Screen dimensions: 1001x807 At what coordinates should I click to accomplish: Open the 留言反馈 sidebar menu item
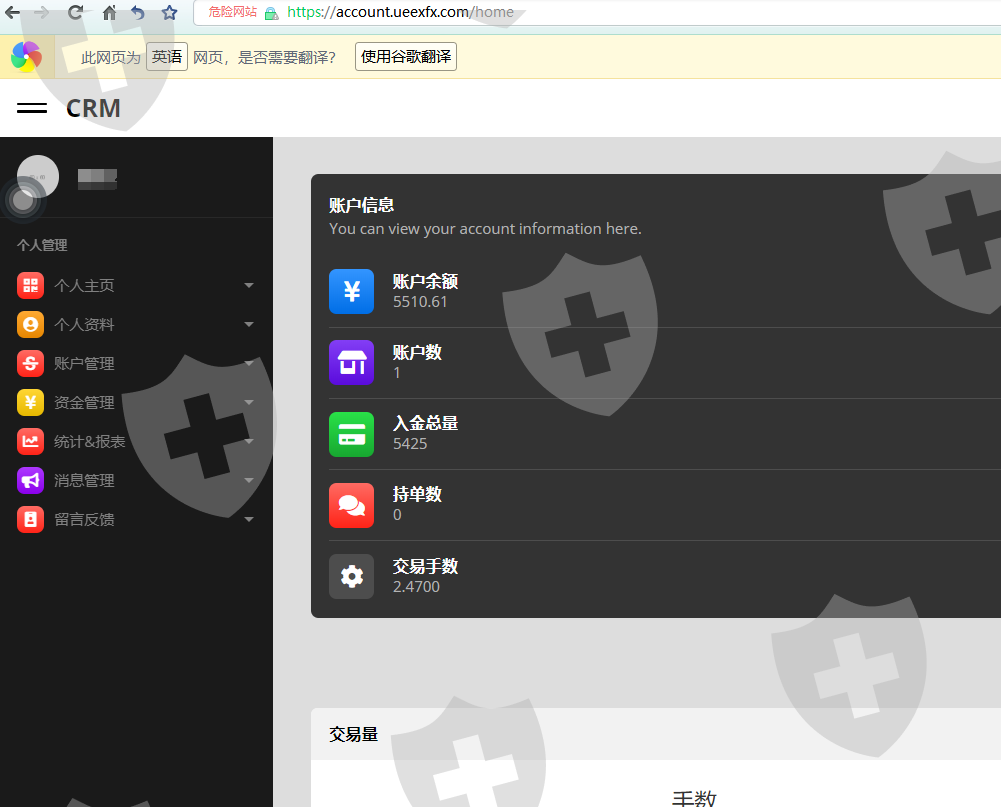tap(84, 520)
